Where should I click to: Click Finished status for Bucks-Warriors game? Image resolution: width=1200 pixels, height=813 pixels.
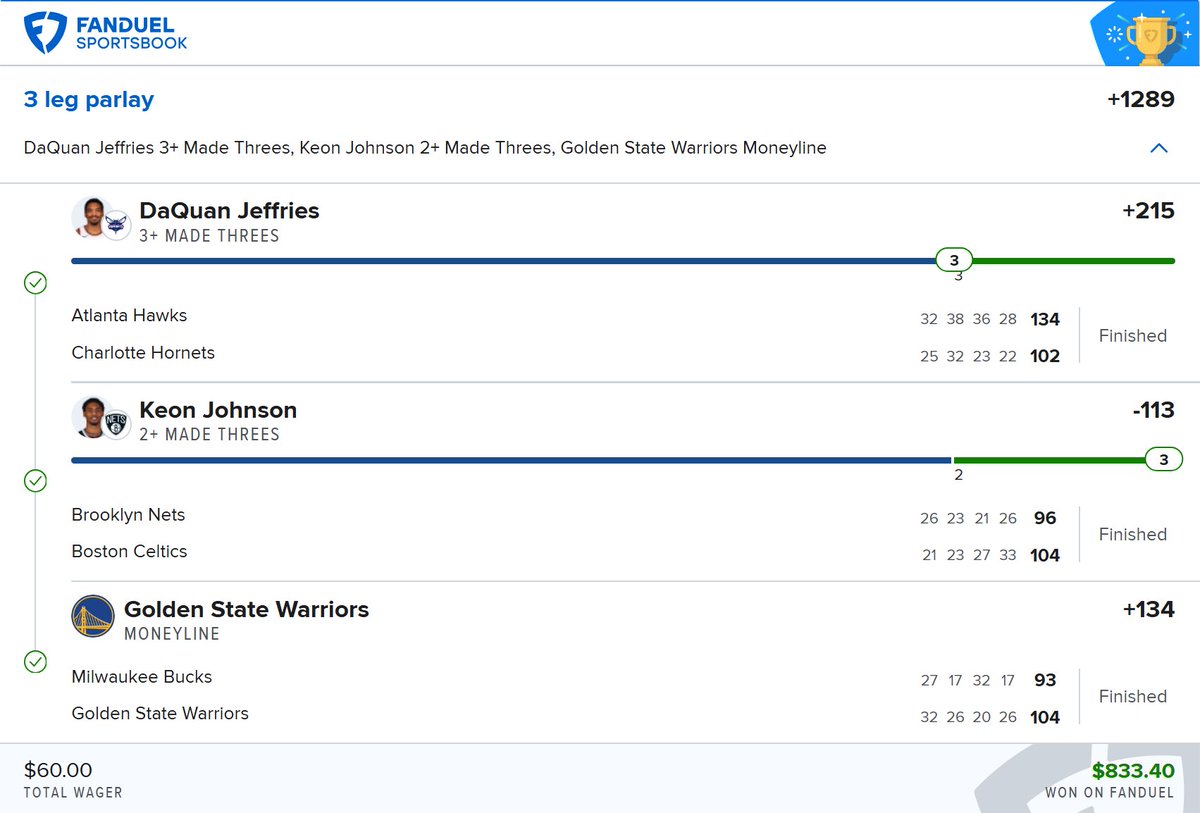coord(1133,697)
